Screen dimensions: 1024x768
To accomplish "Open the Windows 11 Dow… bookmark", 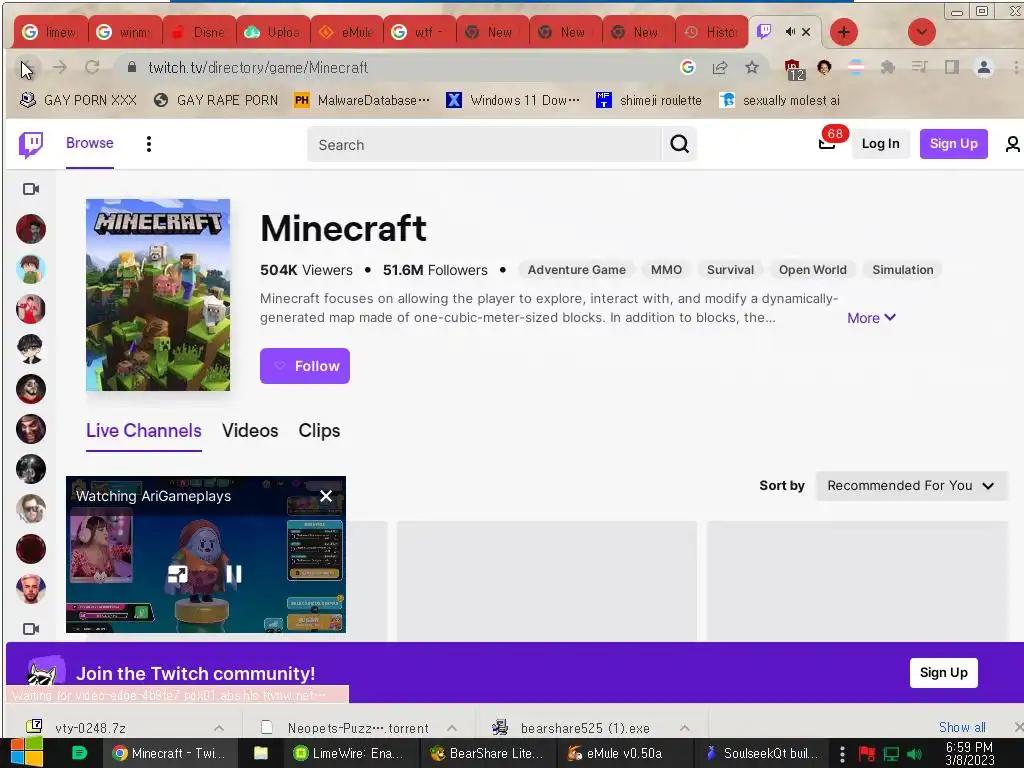I will click(x=513, y=100).
